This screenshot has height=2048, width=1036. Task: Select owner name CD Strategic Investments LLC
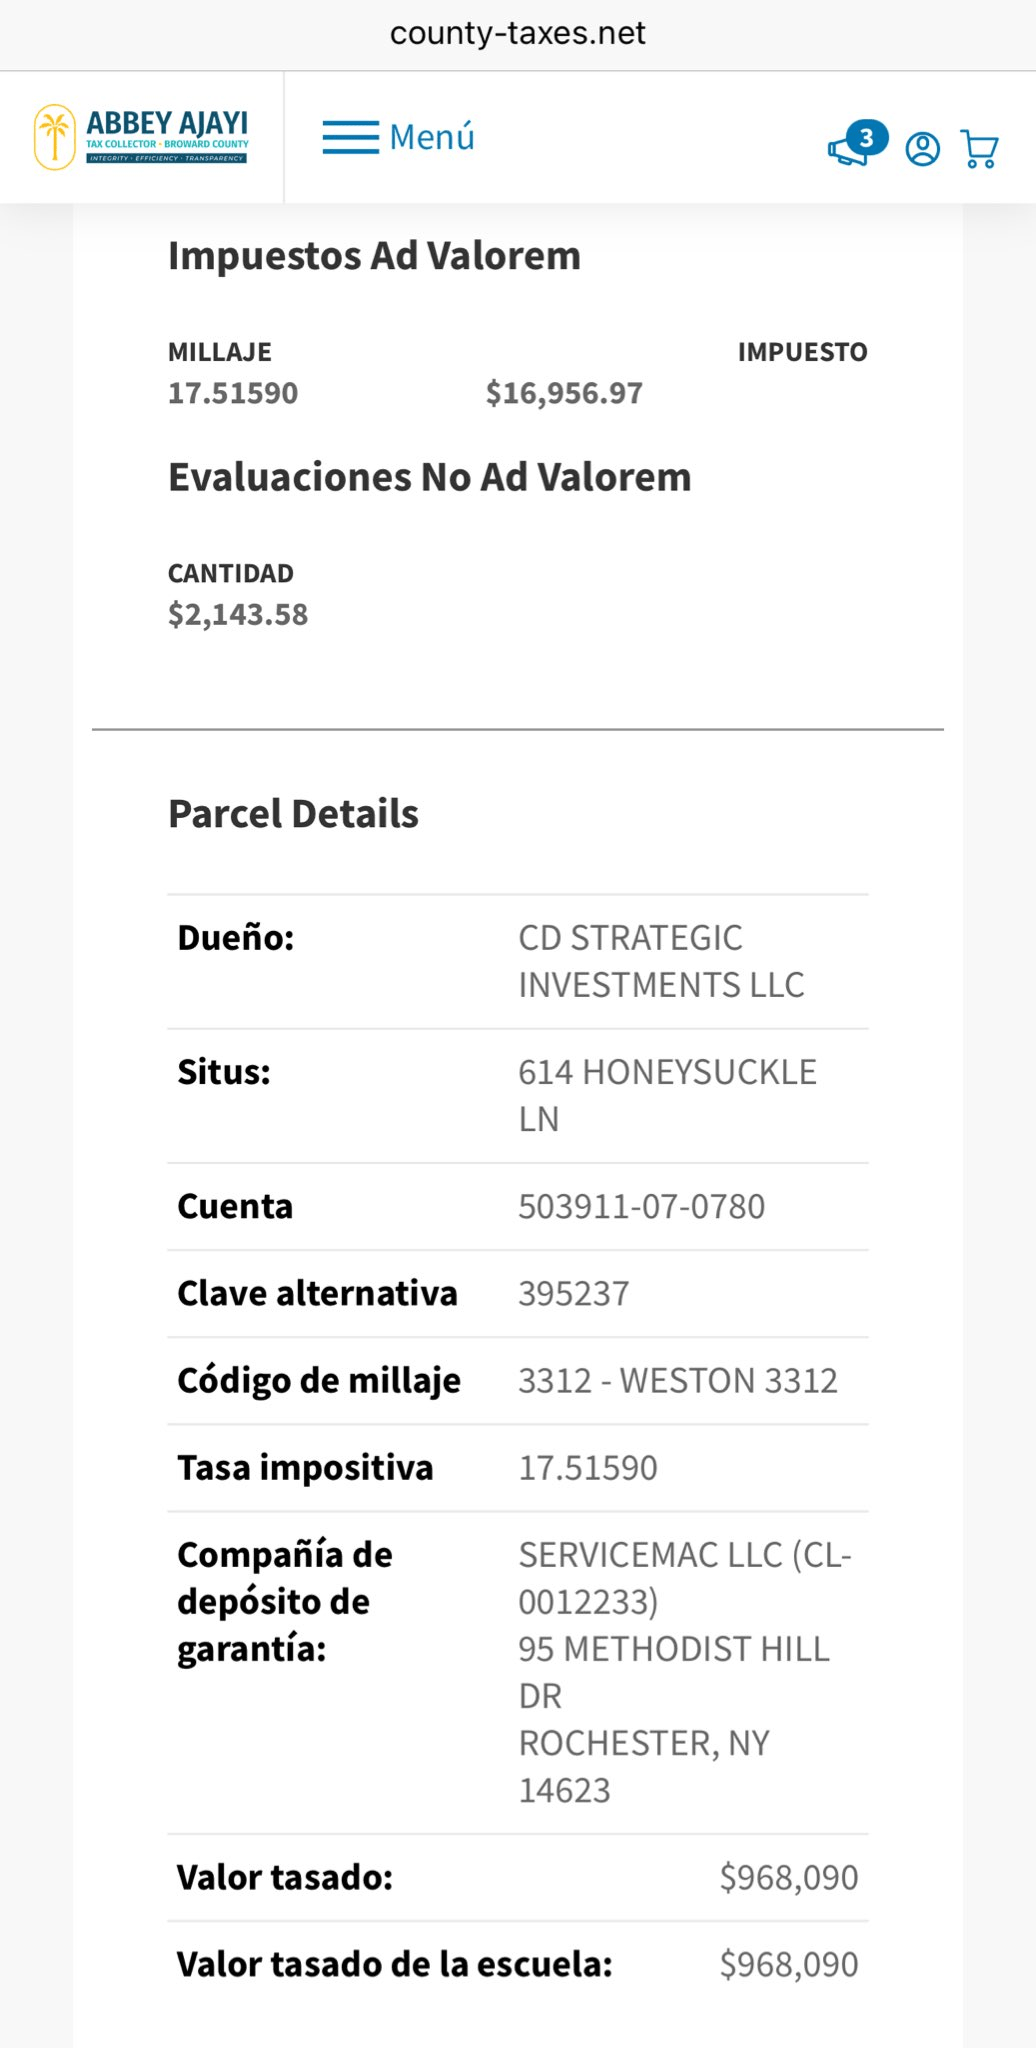pyautogui.click(x=661, y=961)
